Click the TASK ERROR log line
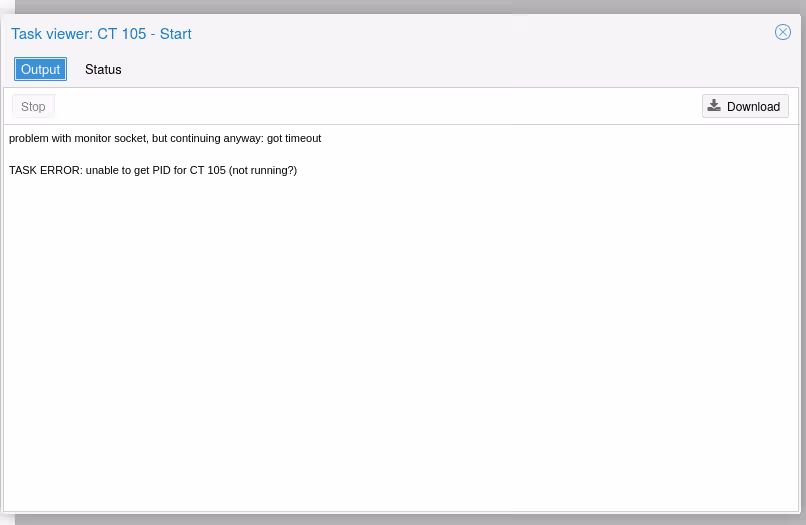Viewport: 806px width, 525px height. click(153, 170)
